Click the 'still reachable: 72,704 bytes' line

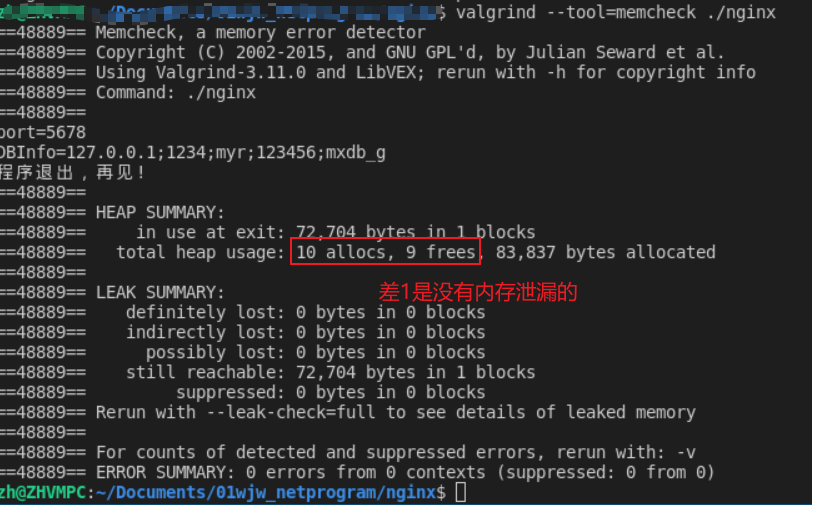(330, 372)
